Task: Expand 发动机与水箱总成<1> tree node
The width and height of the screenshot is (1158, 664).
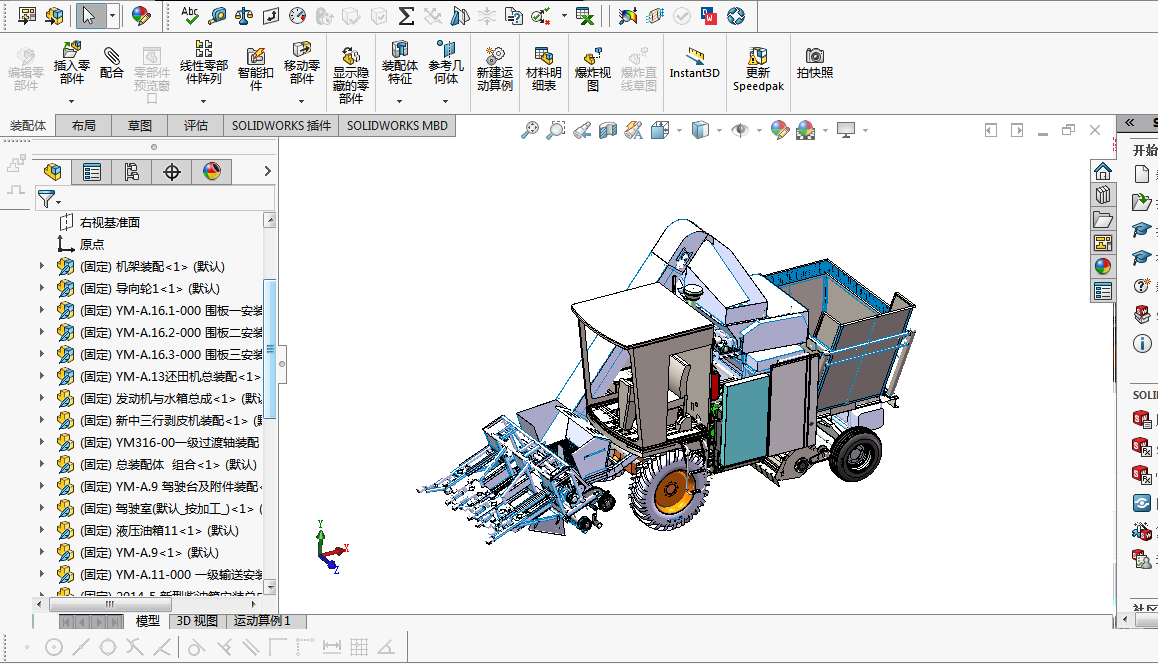Action: pos(41,398)
